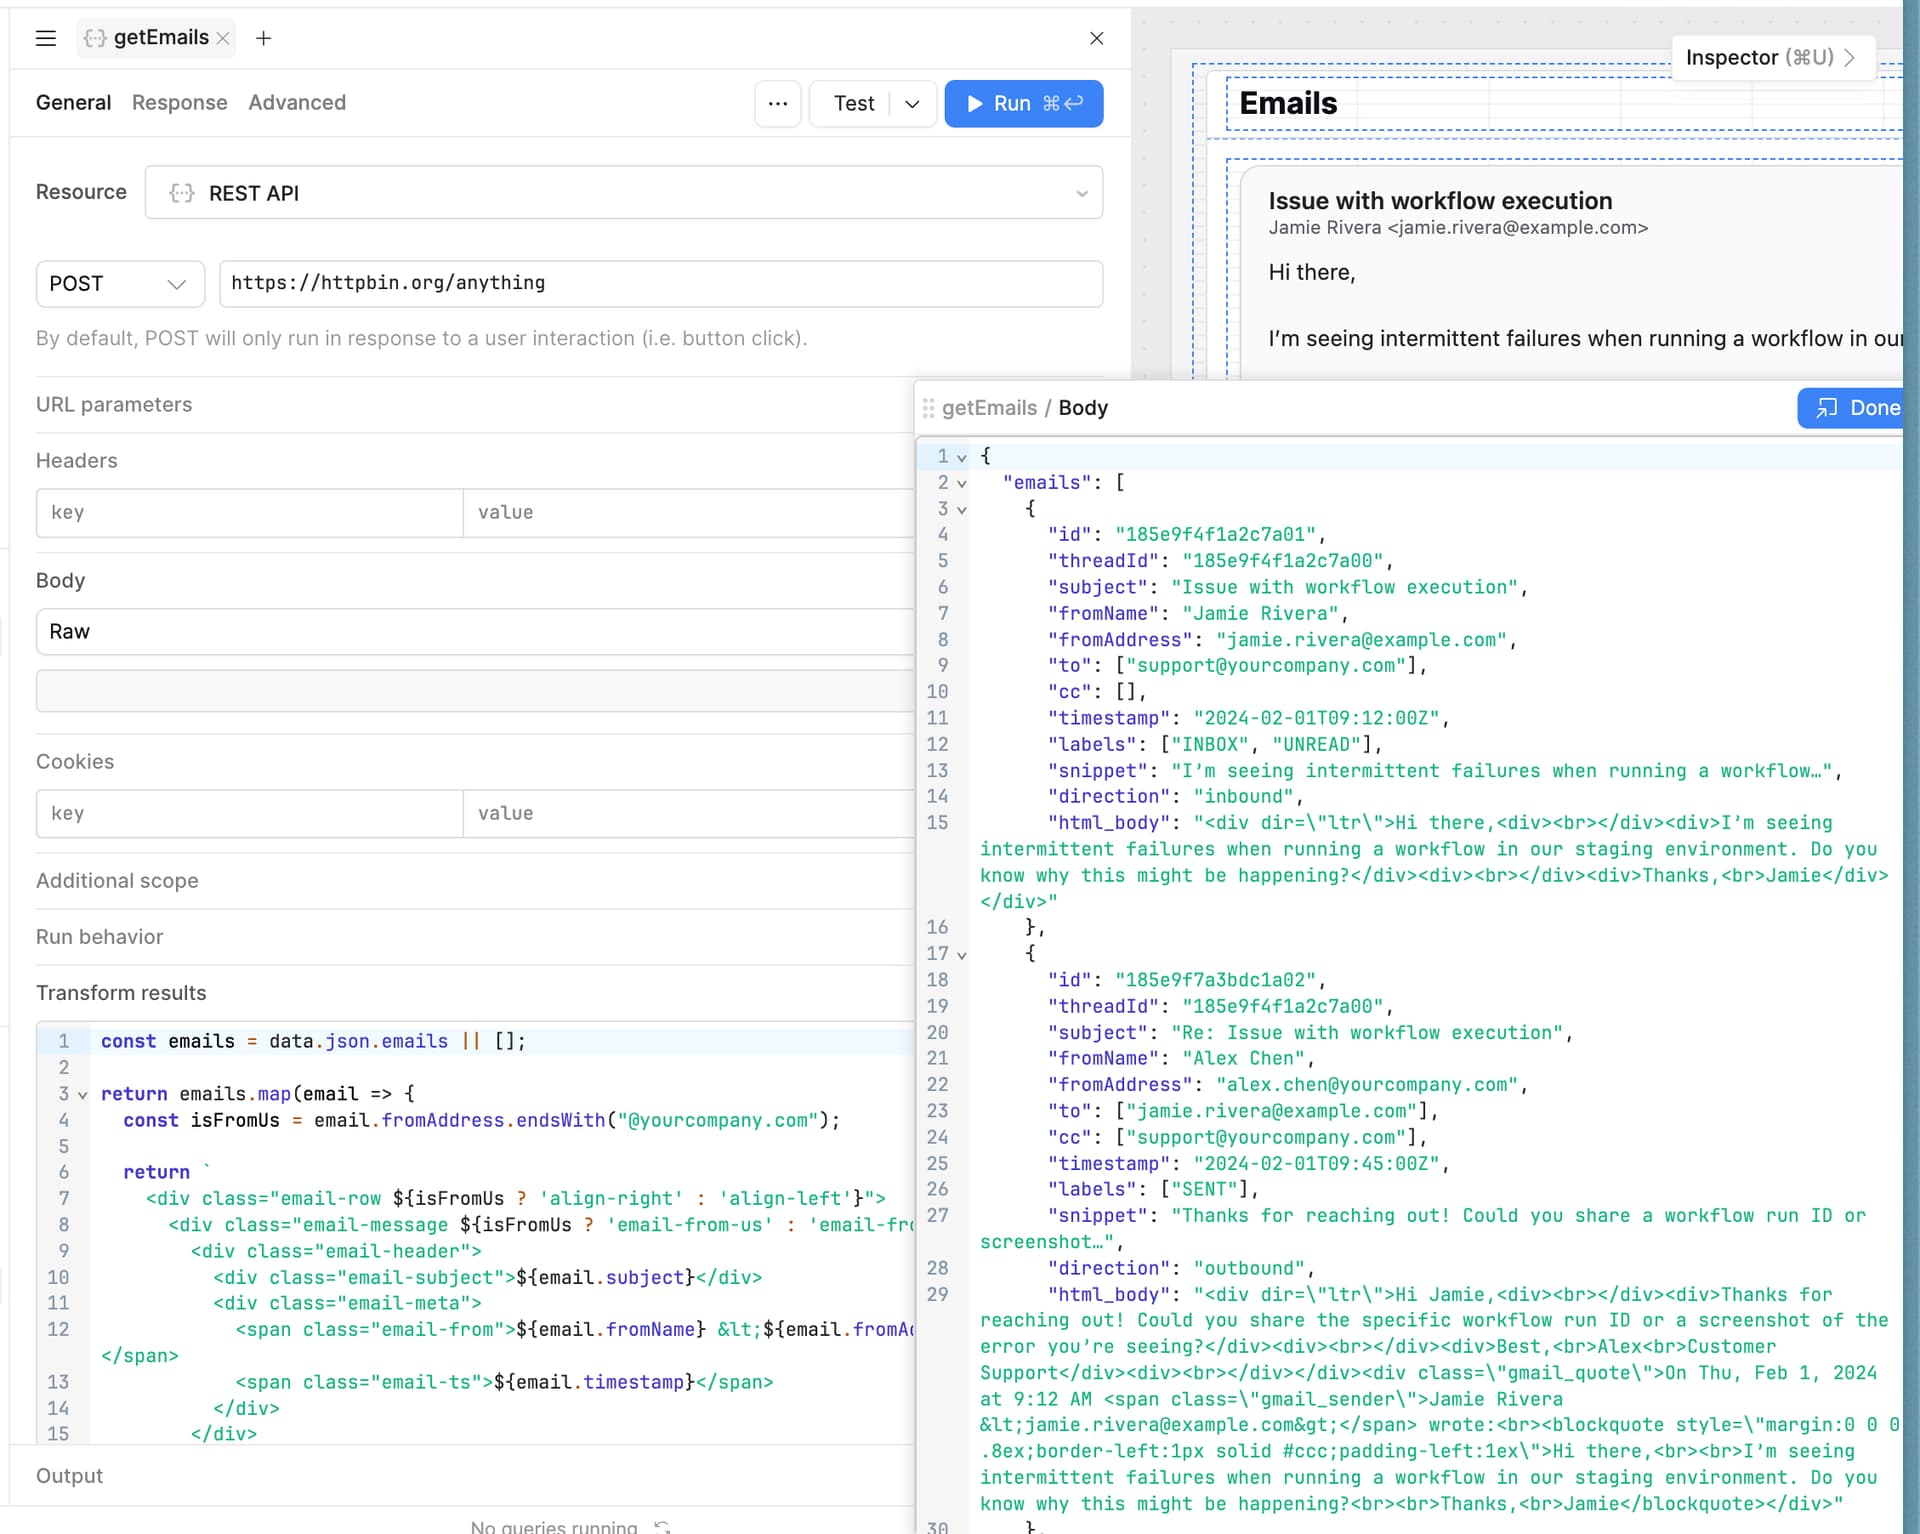Click the Headers key input field

[x=249, y=512]
